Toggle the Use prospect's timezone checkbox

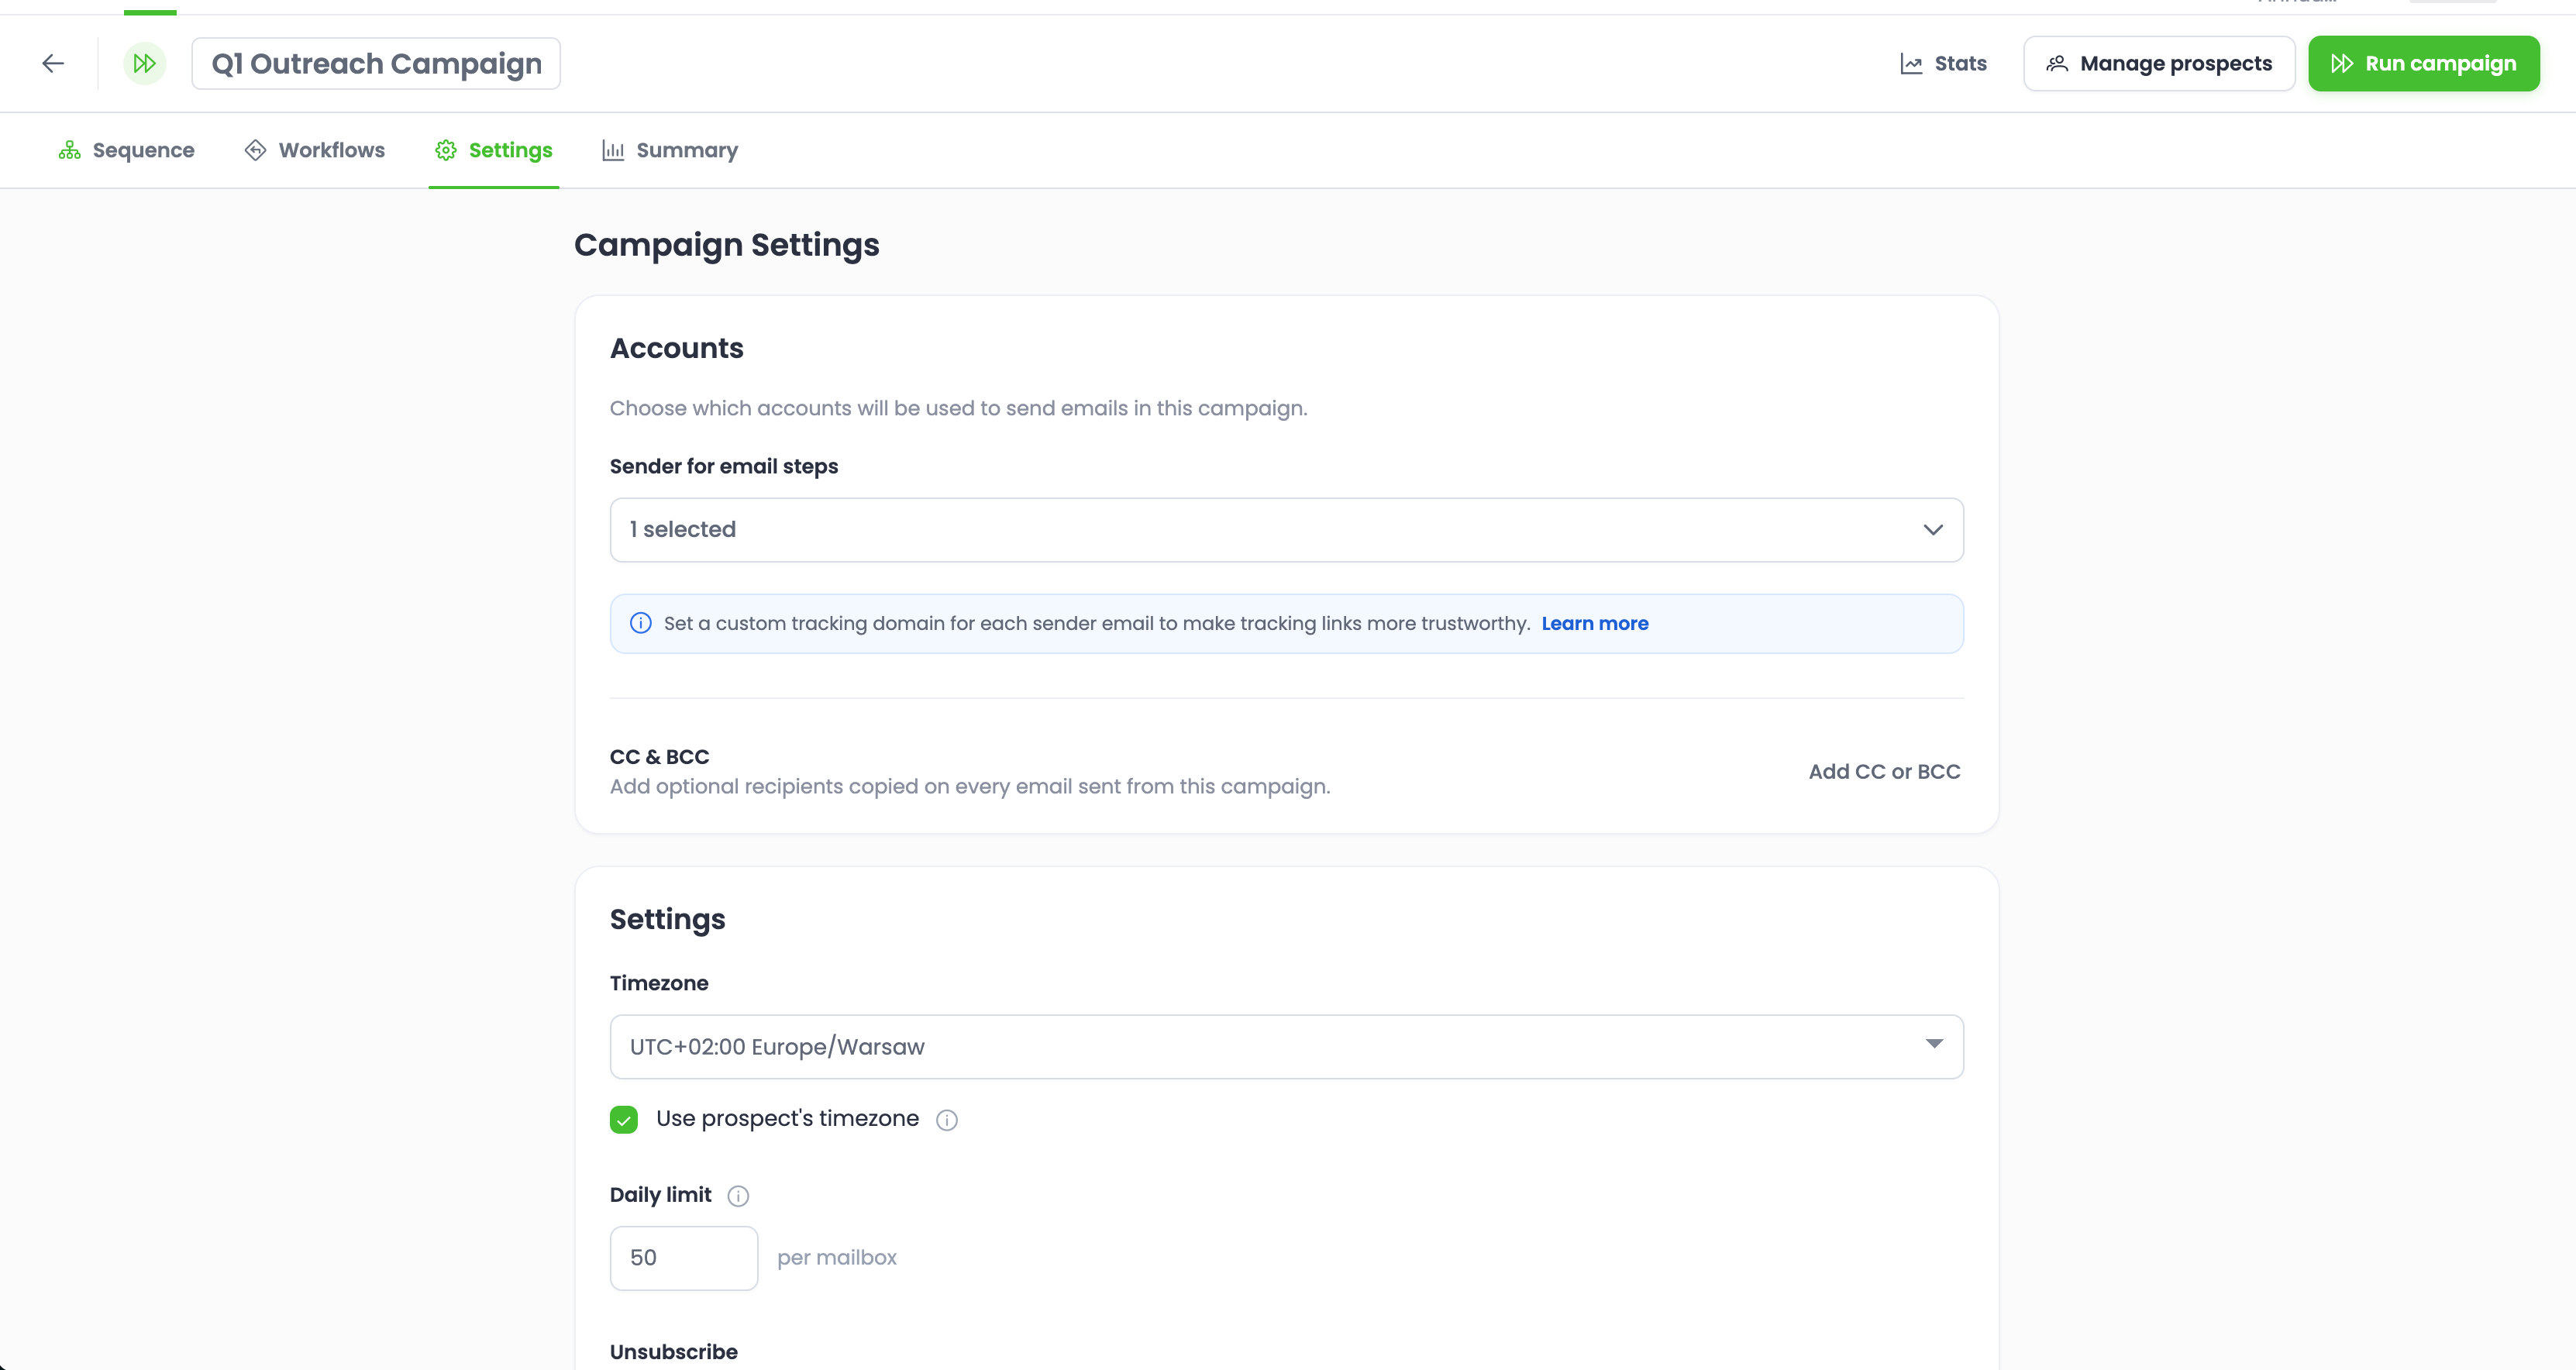(x=624, y=1119)
